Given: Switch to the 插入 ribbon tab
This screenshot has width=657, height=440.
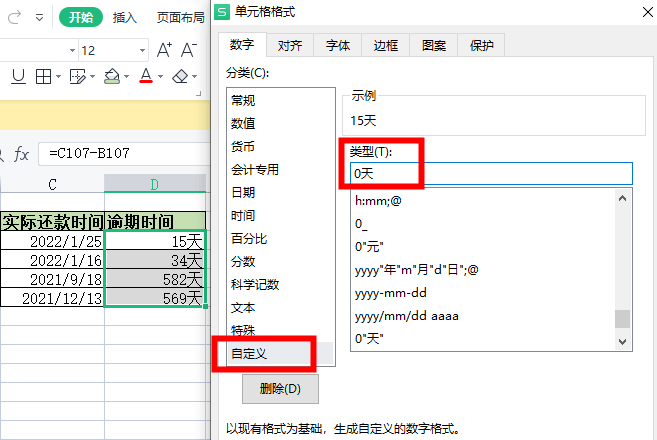Looking at the screenshot, I should pos(125,17).
